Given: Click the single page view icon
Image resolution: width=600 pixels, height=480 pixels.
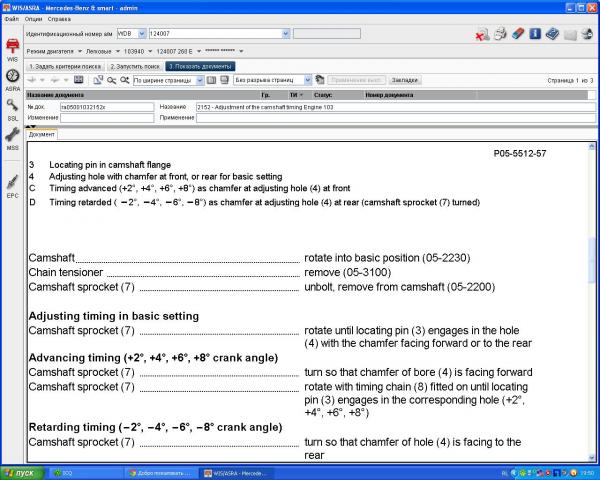Looking at the screenshot, I should click(x=211, y=80).
